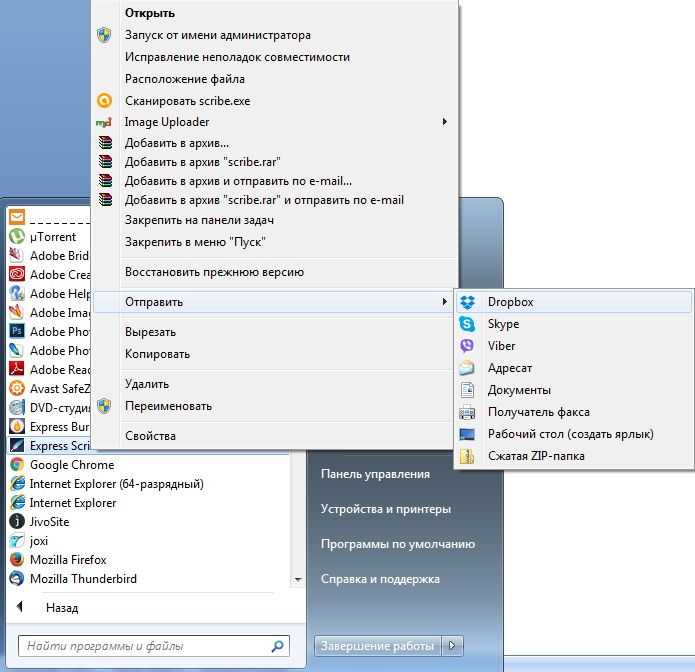Click the Express Burn icon
Viewport: 695px width, 672px height.
tap(17, 426)
